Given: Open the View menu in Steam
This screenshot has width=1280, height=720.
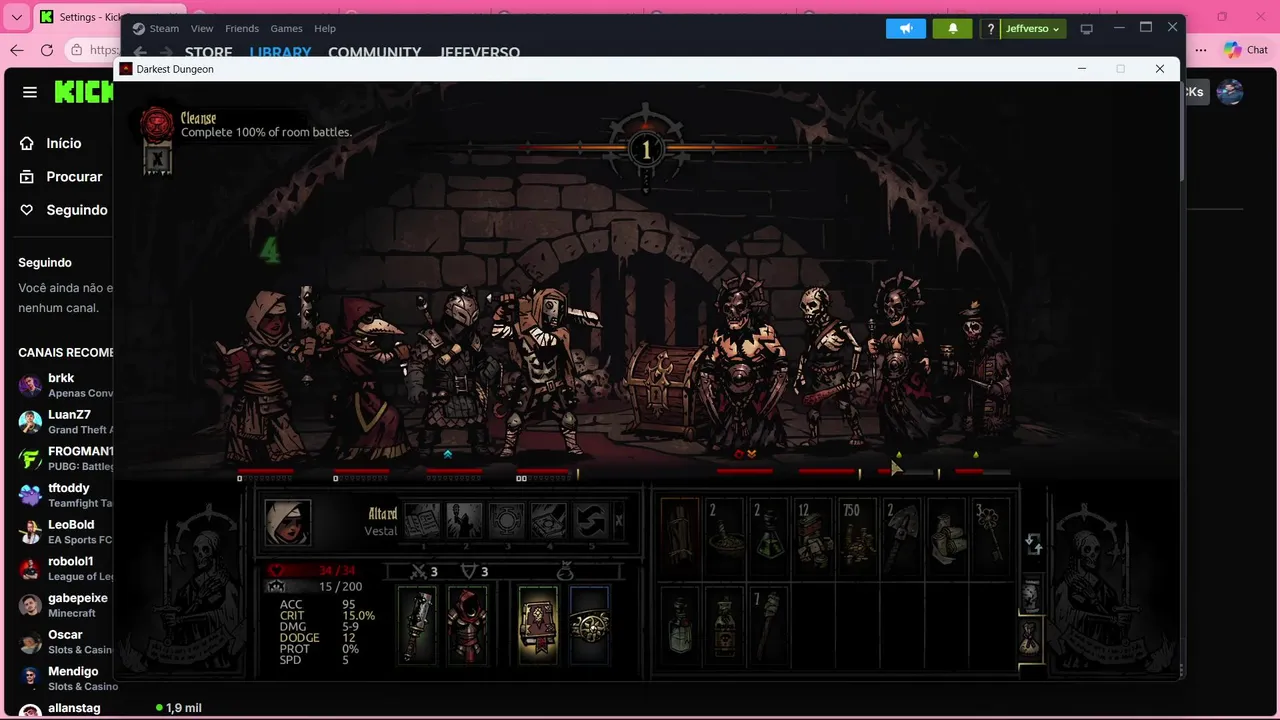Looking at the screenshot, I should tap(202, 29).
